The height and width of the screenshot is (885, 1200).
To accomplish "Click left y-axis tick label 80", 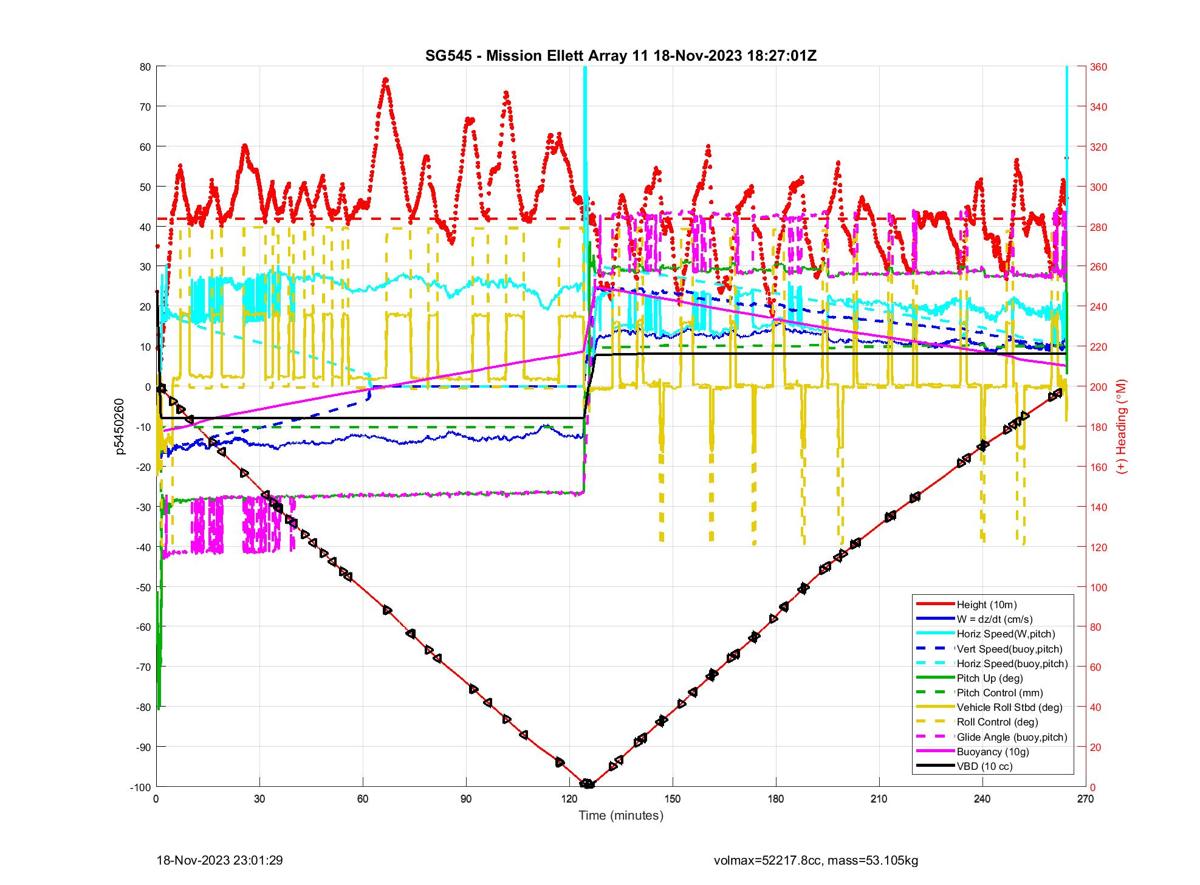I will [x=145, y=67].
